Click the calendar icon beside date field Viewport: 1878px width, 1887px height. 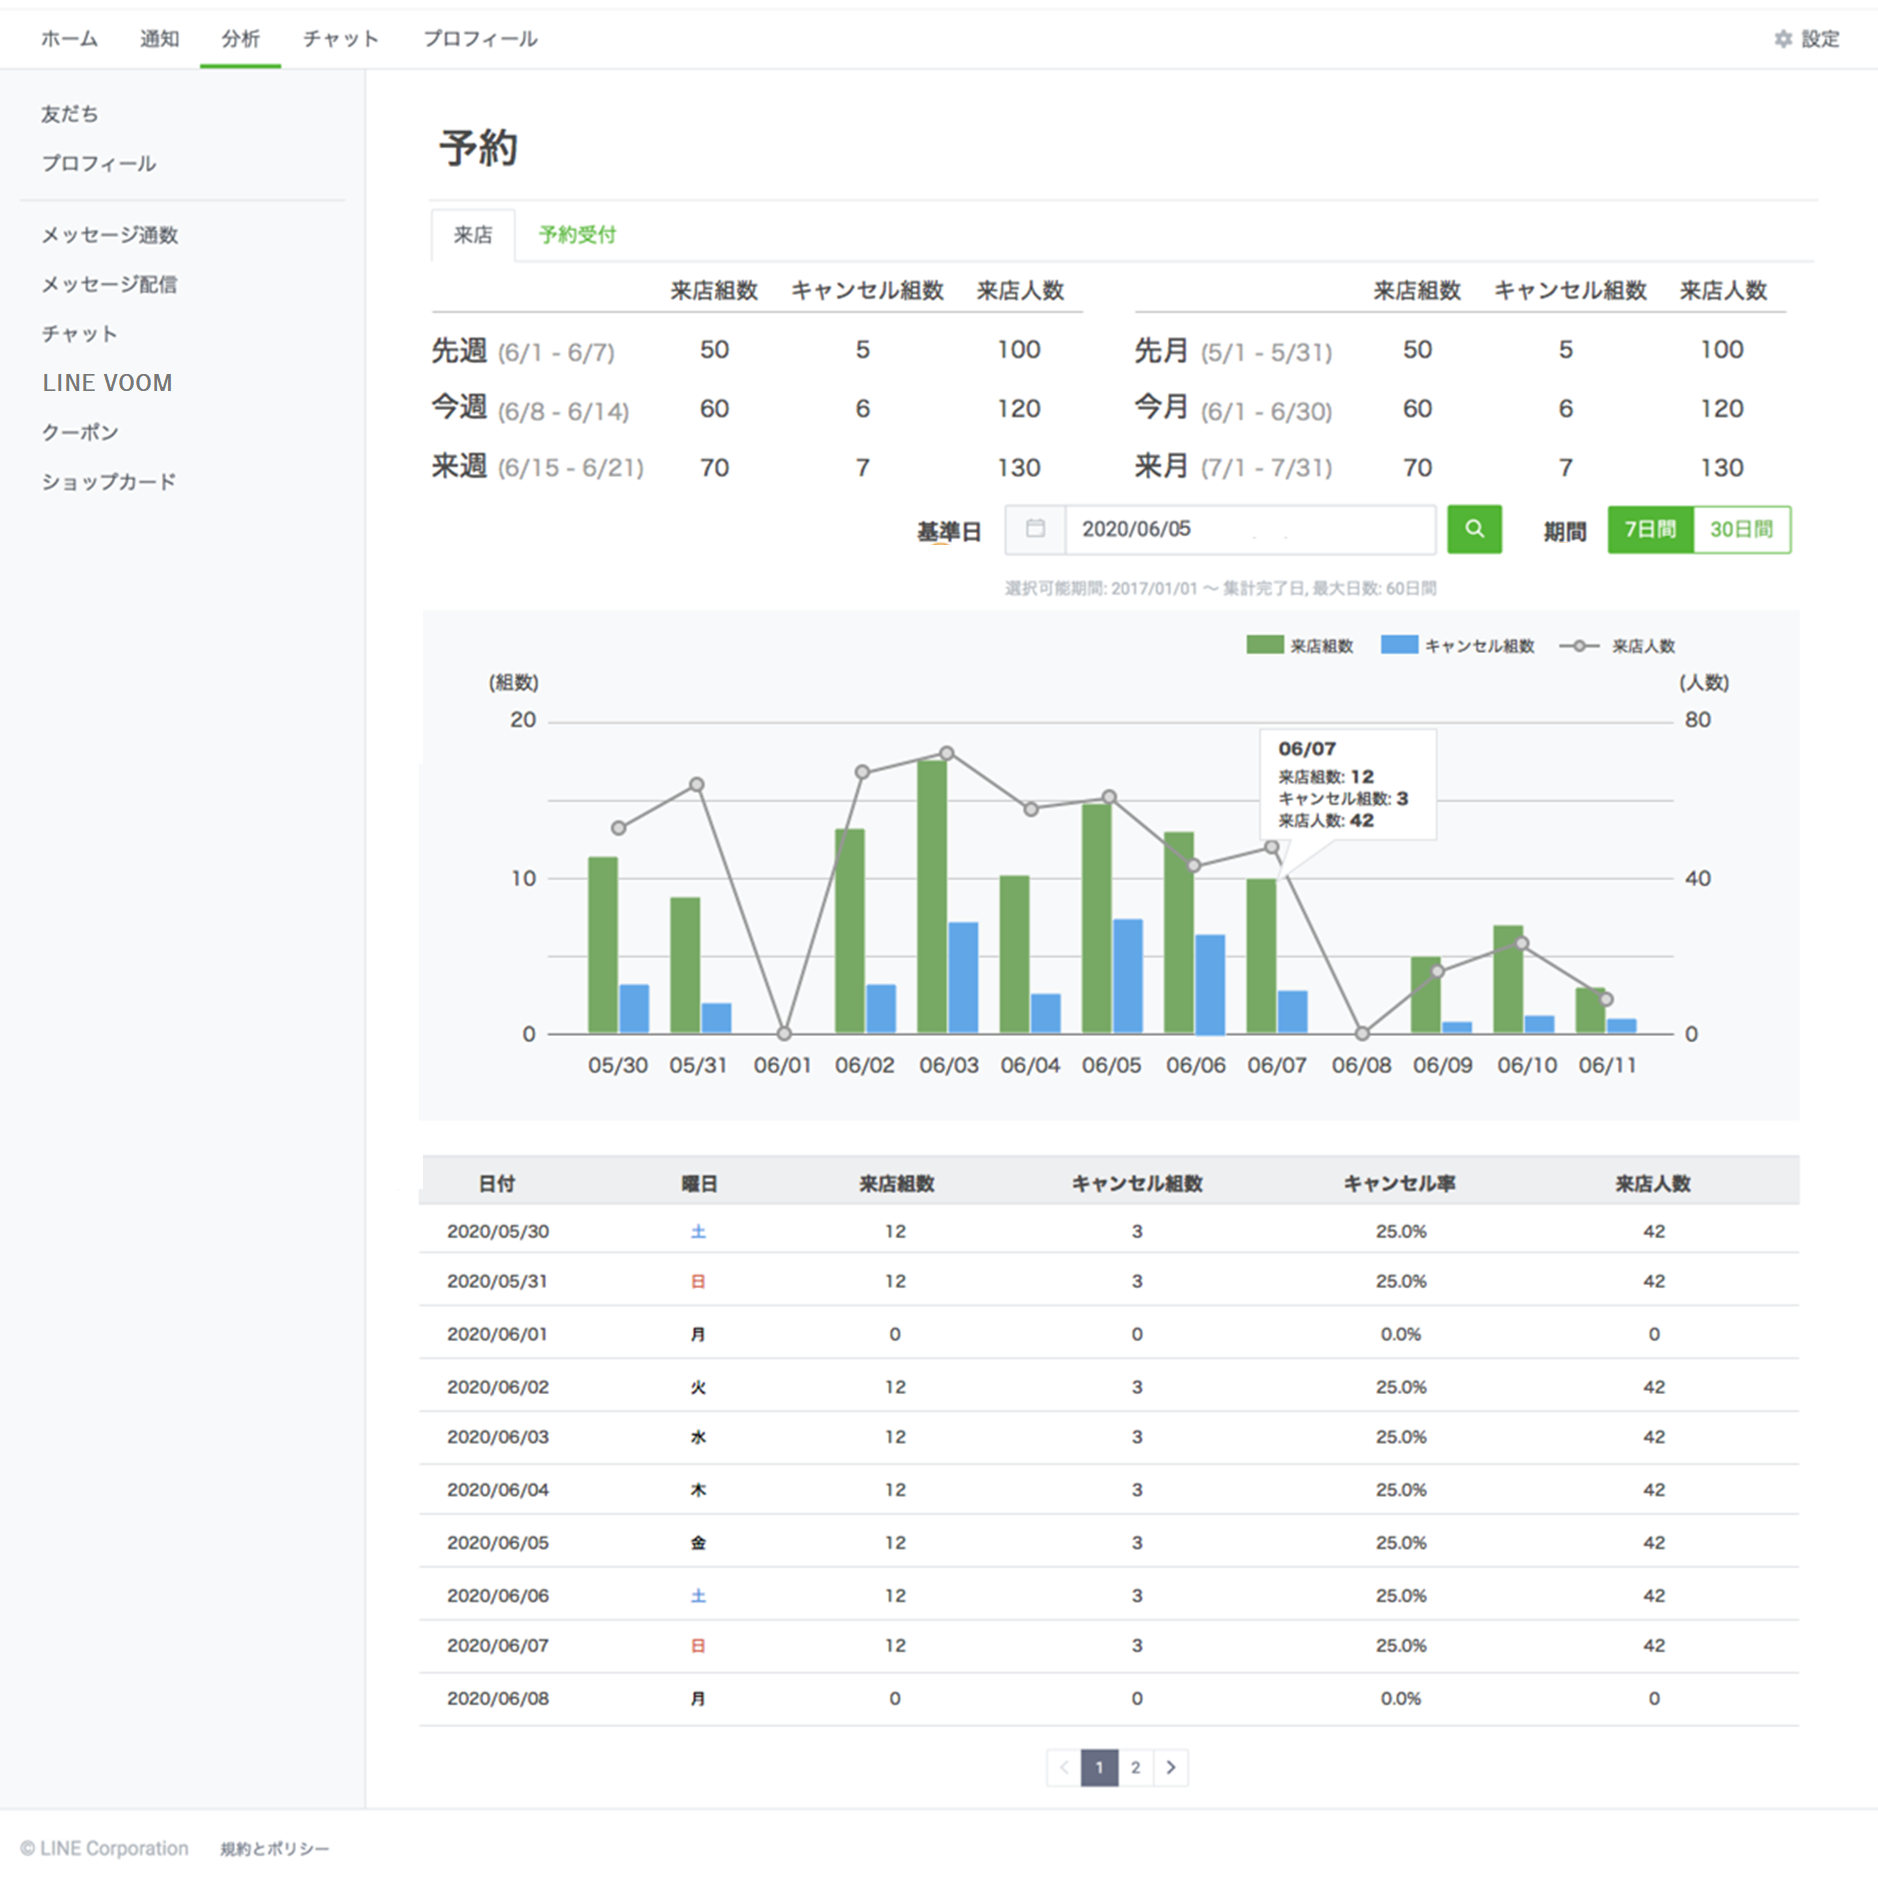(x=1035, y=529)
